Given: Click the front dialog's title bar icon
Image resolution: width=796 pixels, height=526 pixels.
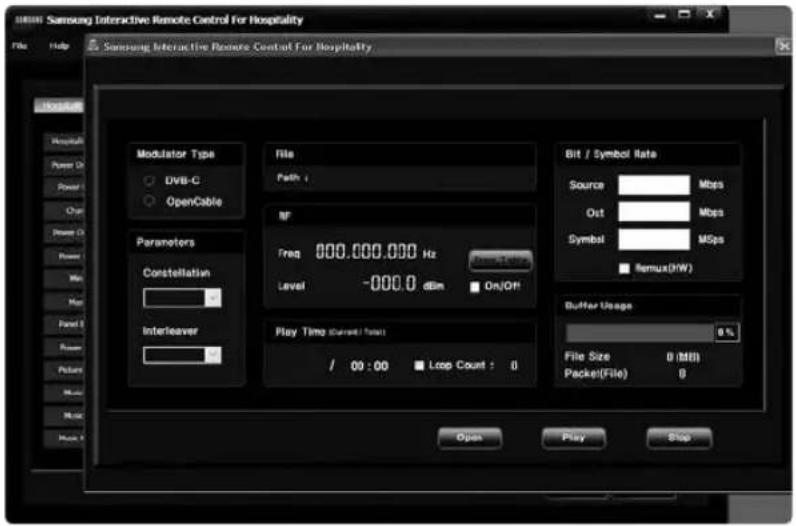Looking at the screenshot, I should point(93,46).
